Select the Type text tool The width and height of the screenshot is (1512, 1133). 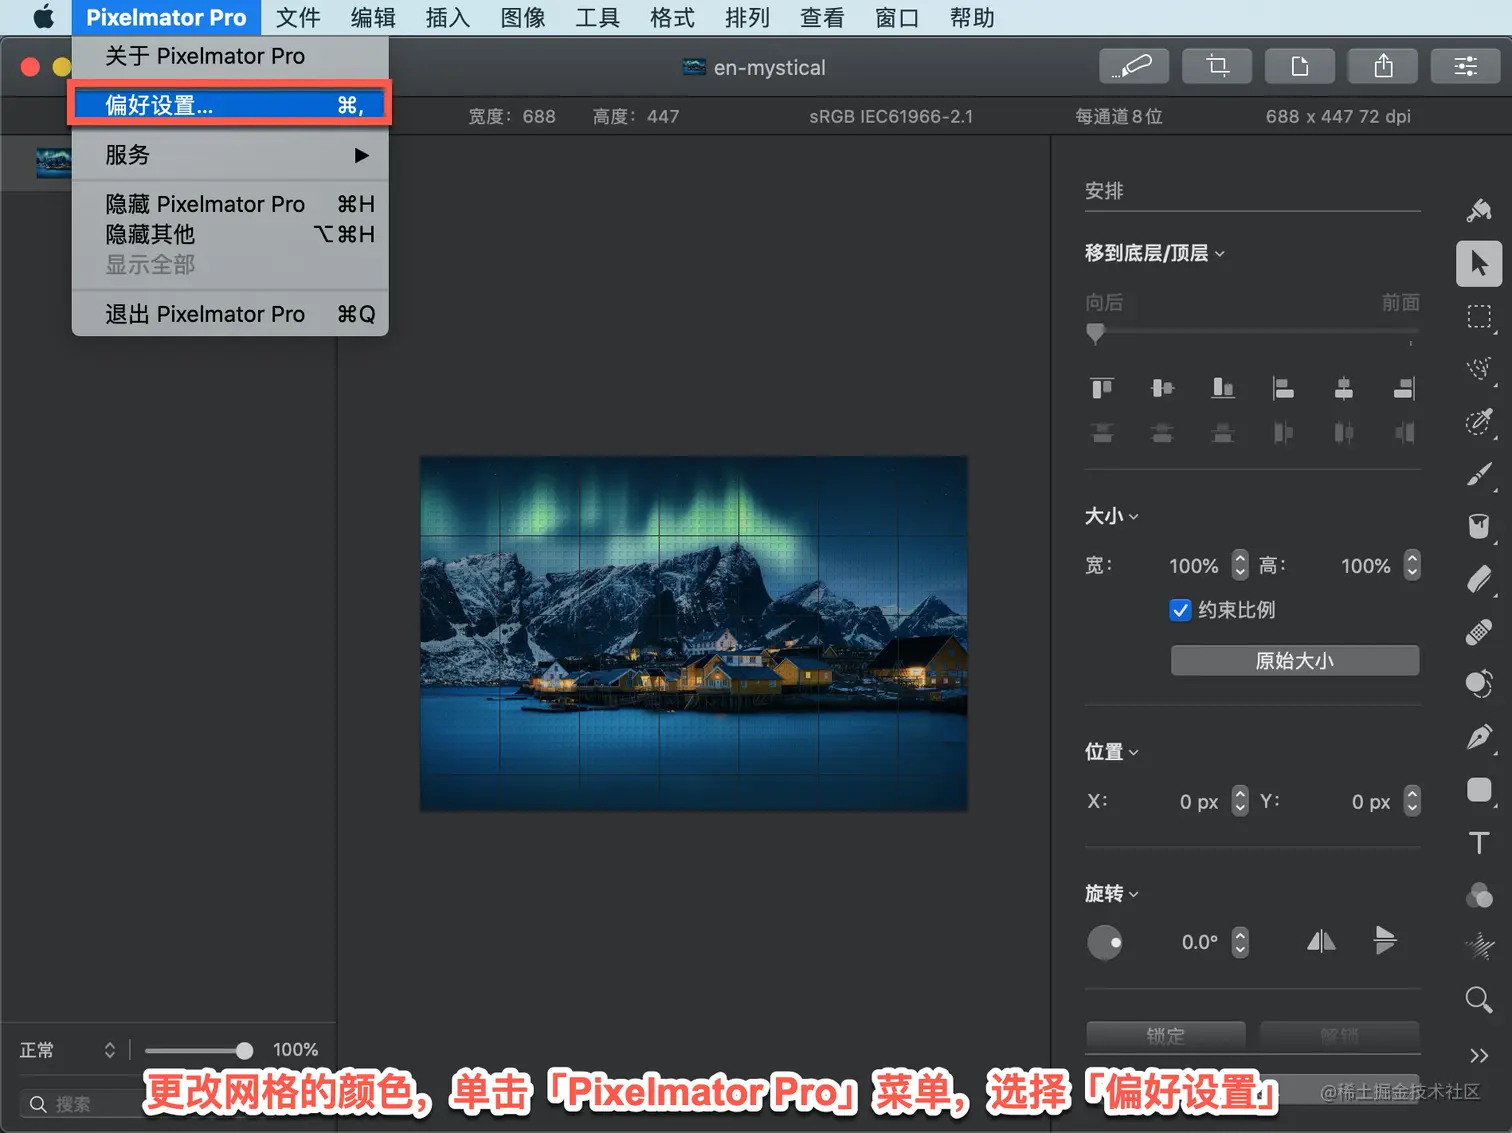pyautogui.click(x=1479, y=842)
